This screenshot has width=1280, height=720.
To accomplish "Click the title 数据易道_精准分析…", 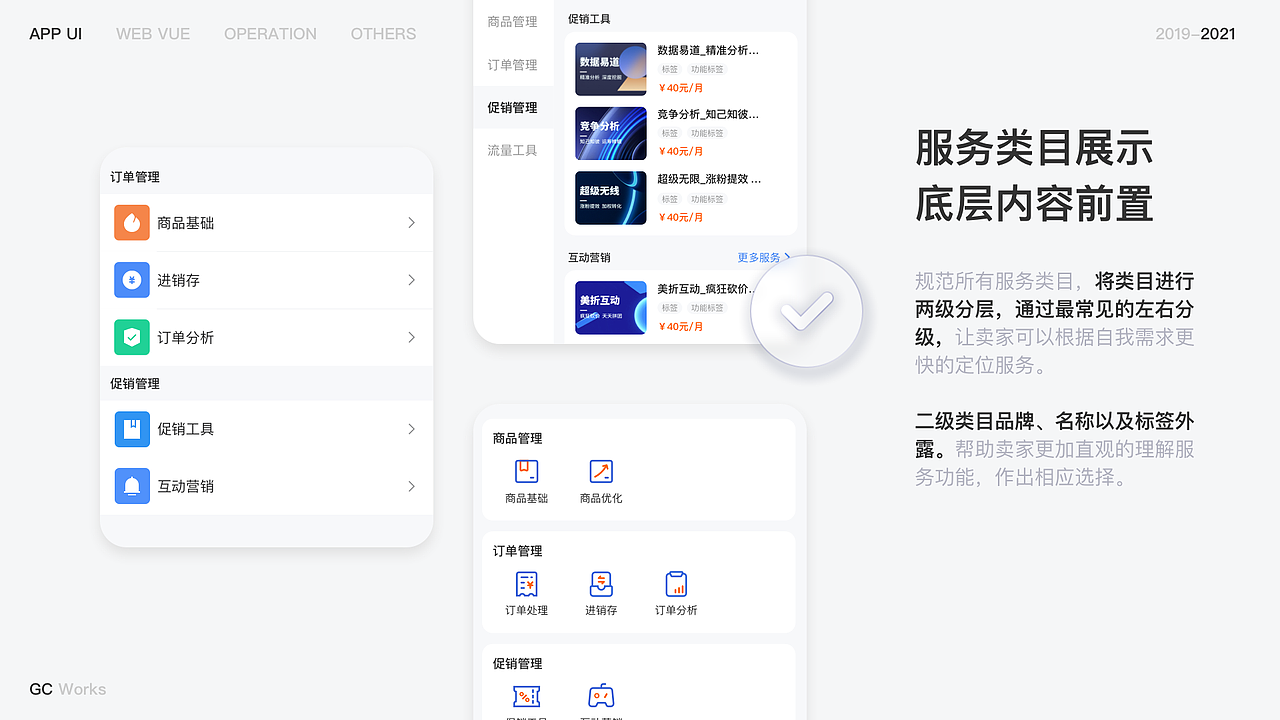I will pyautogui.click(x=708, y=50).
